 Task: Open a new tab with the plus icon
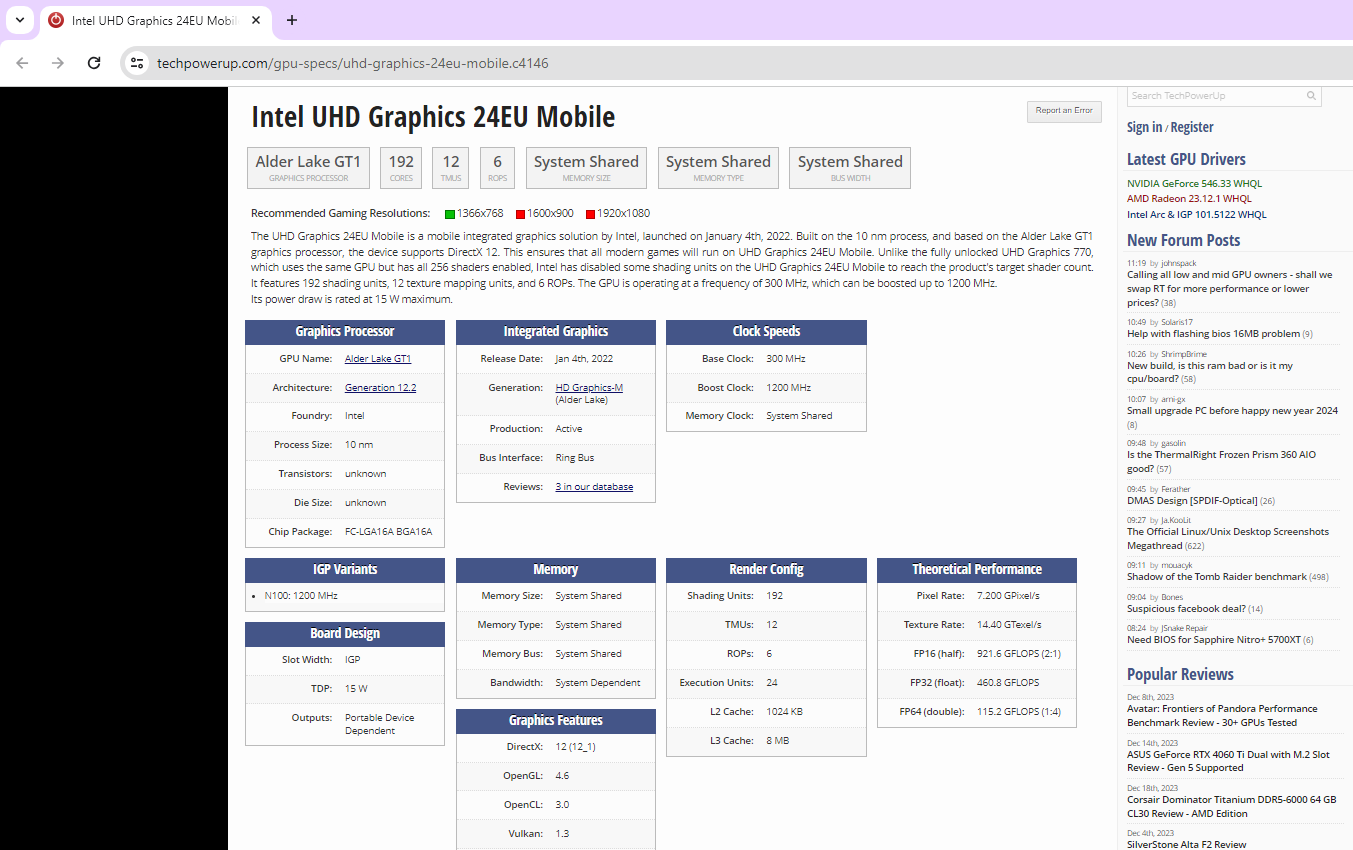click(292, 20)
